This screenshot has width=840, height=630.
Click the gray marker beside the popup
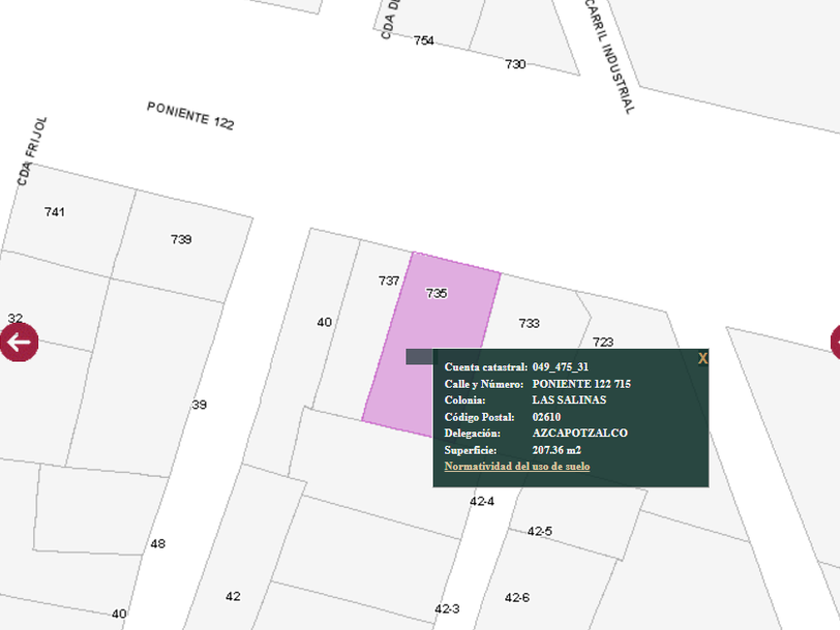pyautogui.click(x=419, y=357)
